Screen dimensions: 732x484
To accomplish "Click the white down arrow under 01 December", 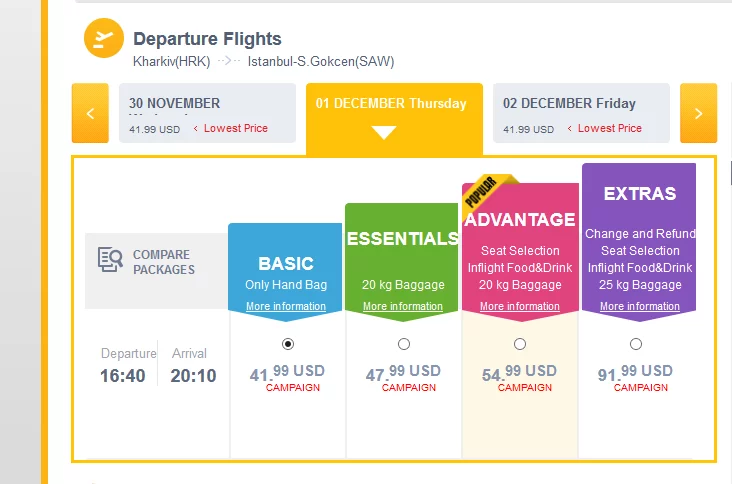I will [384, 132].
